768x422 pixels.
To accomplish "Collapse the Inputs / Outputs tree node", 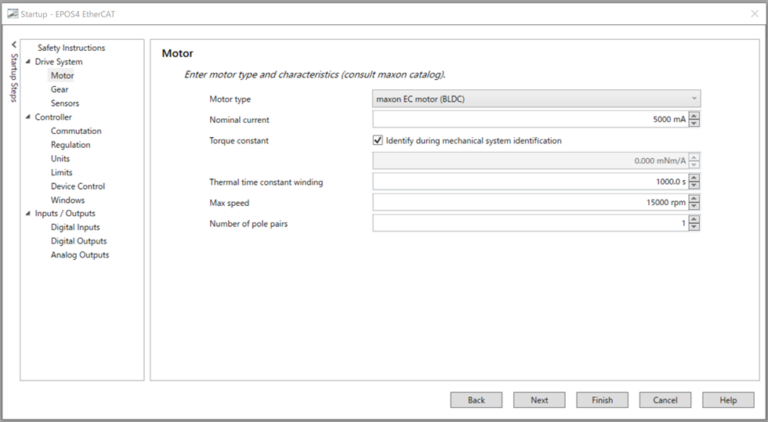I will pyautogui.click(x=28, y=213).
